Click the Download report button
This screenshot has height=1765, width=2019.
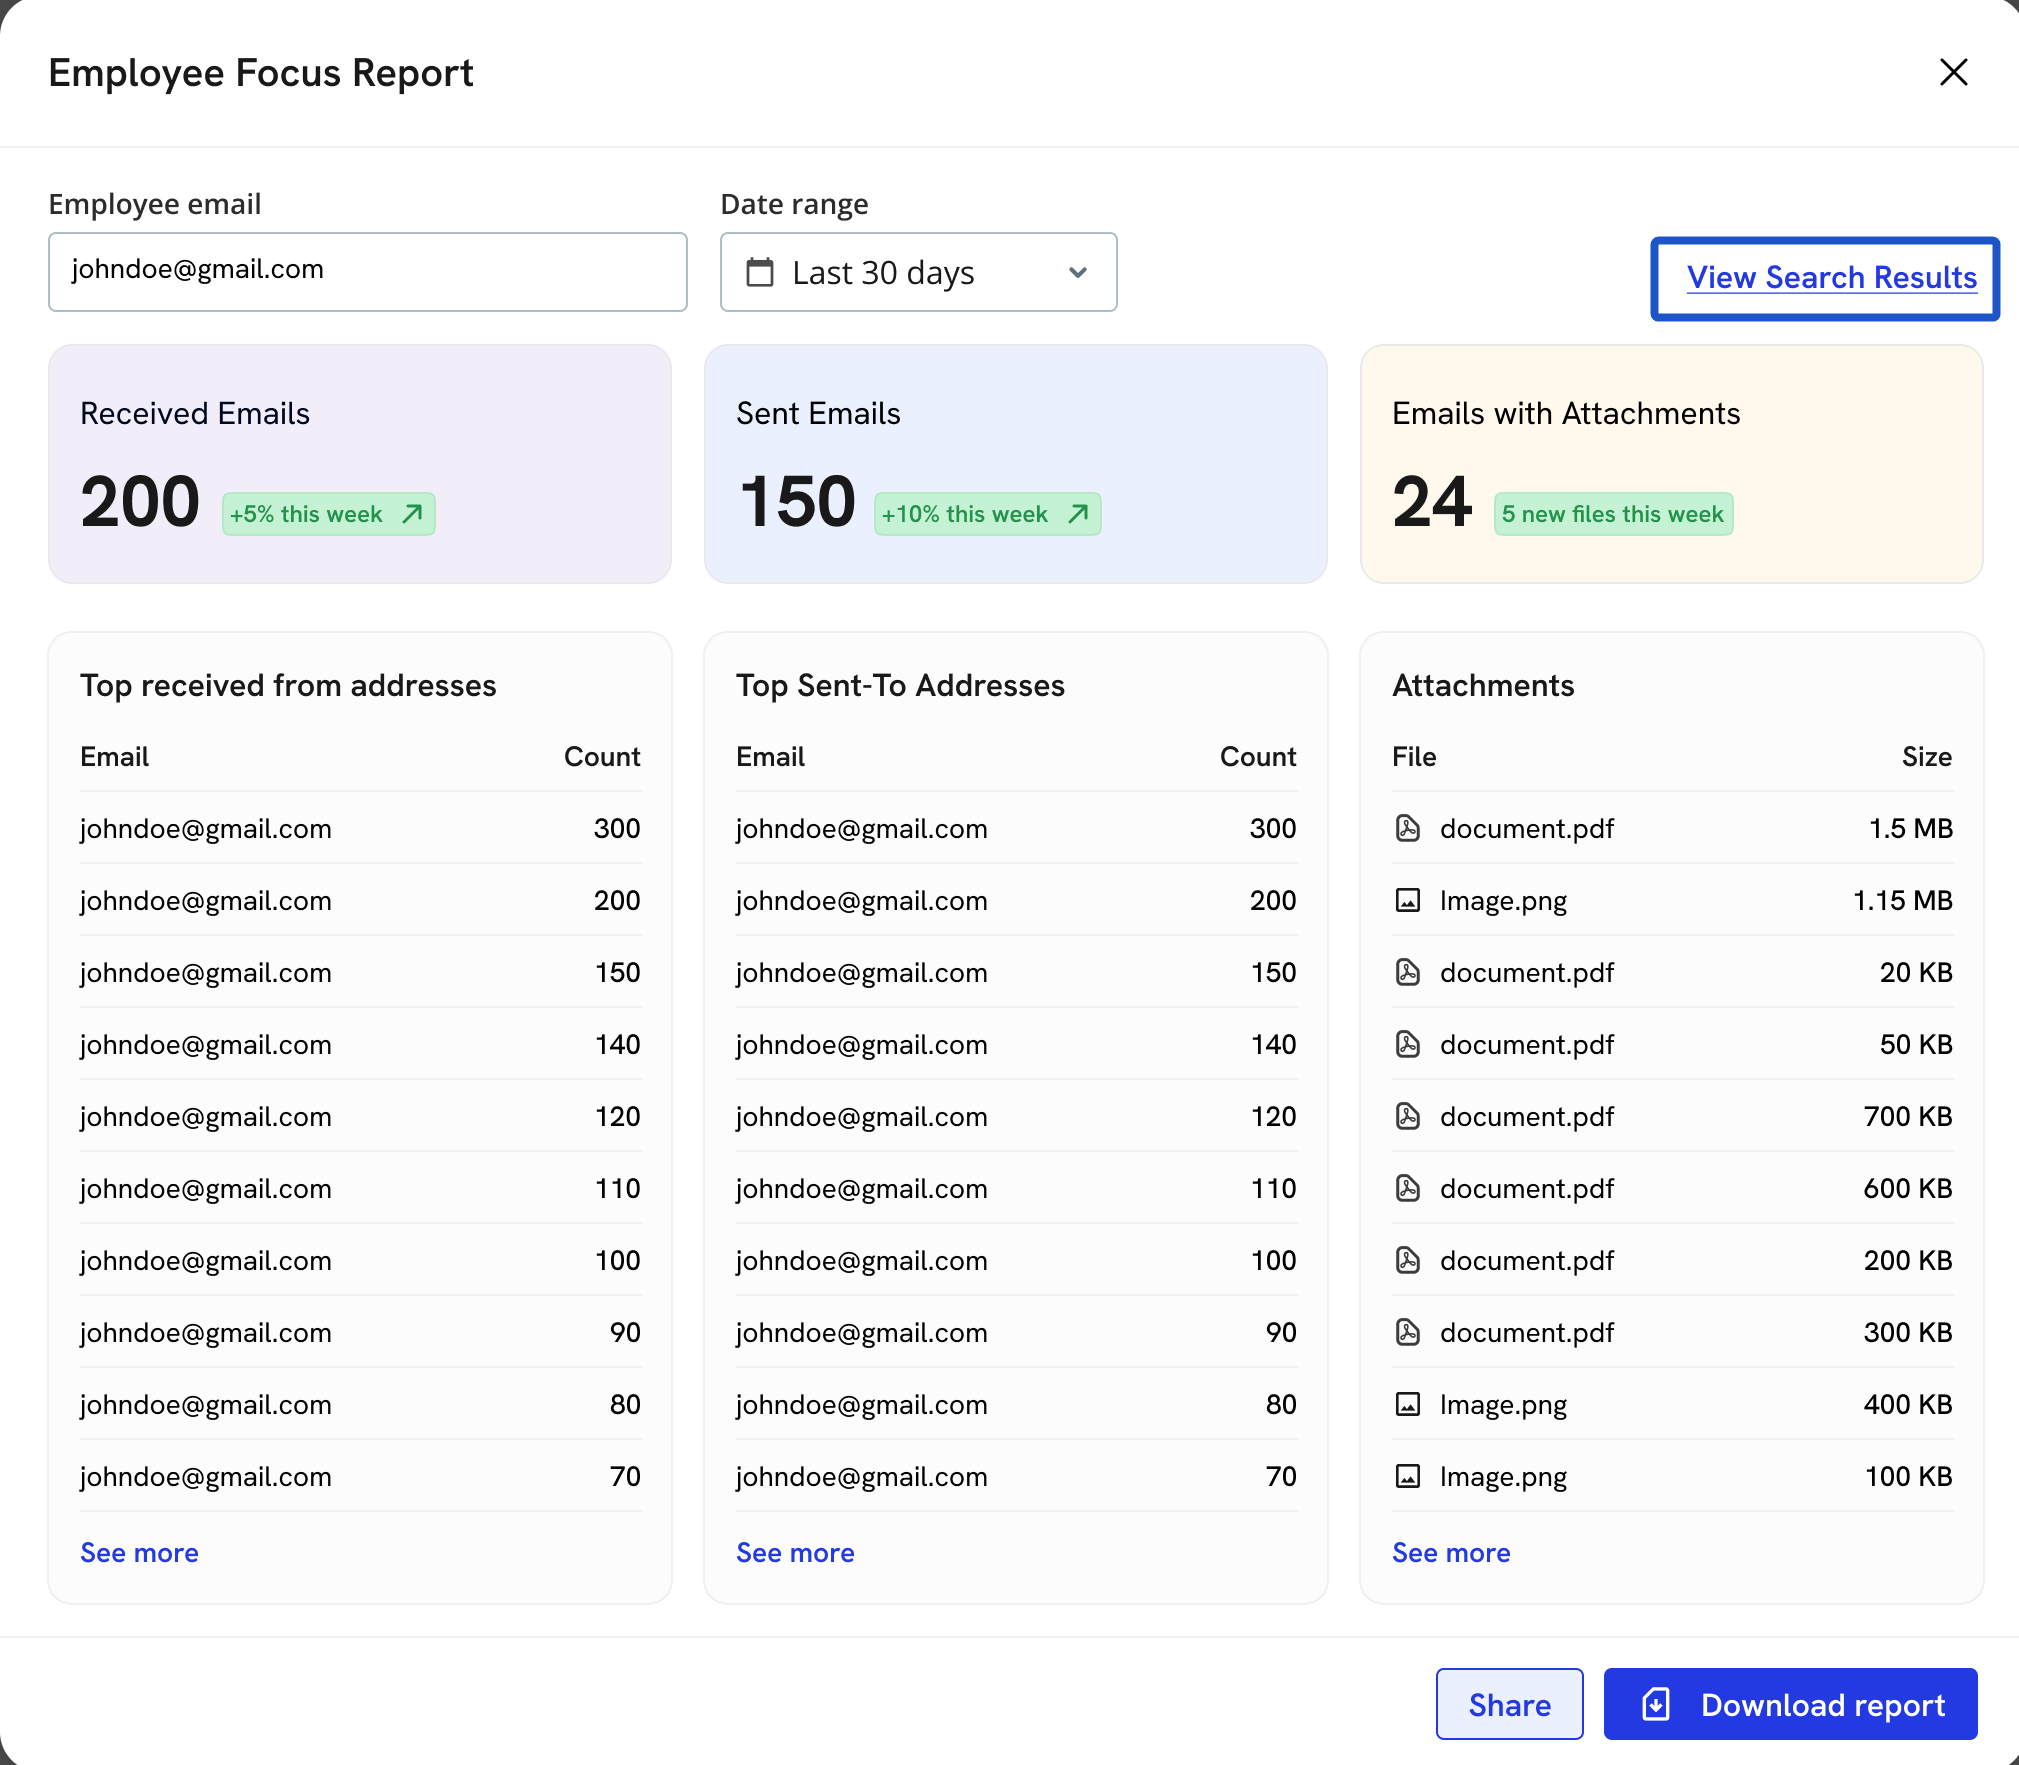(1790, 1704)
